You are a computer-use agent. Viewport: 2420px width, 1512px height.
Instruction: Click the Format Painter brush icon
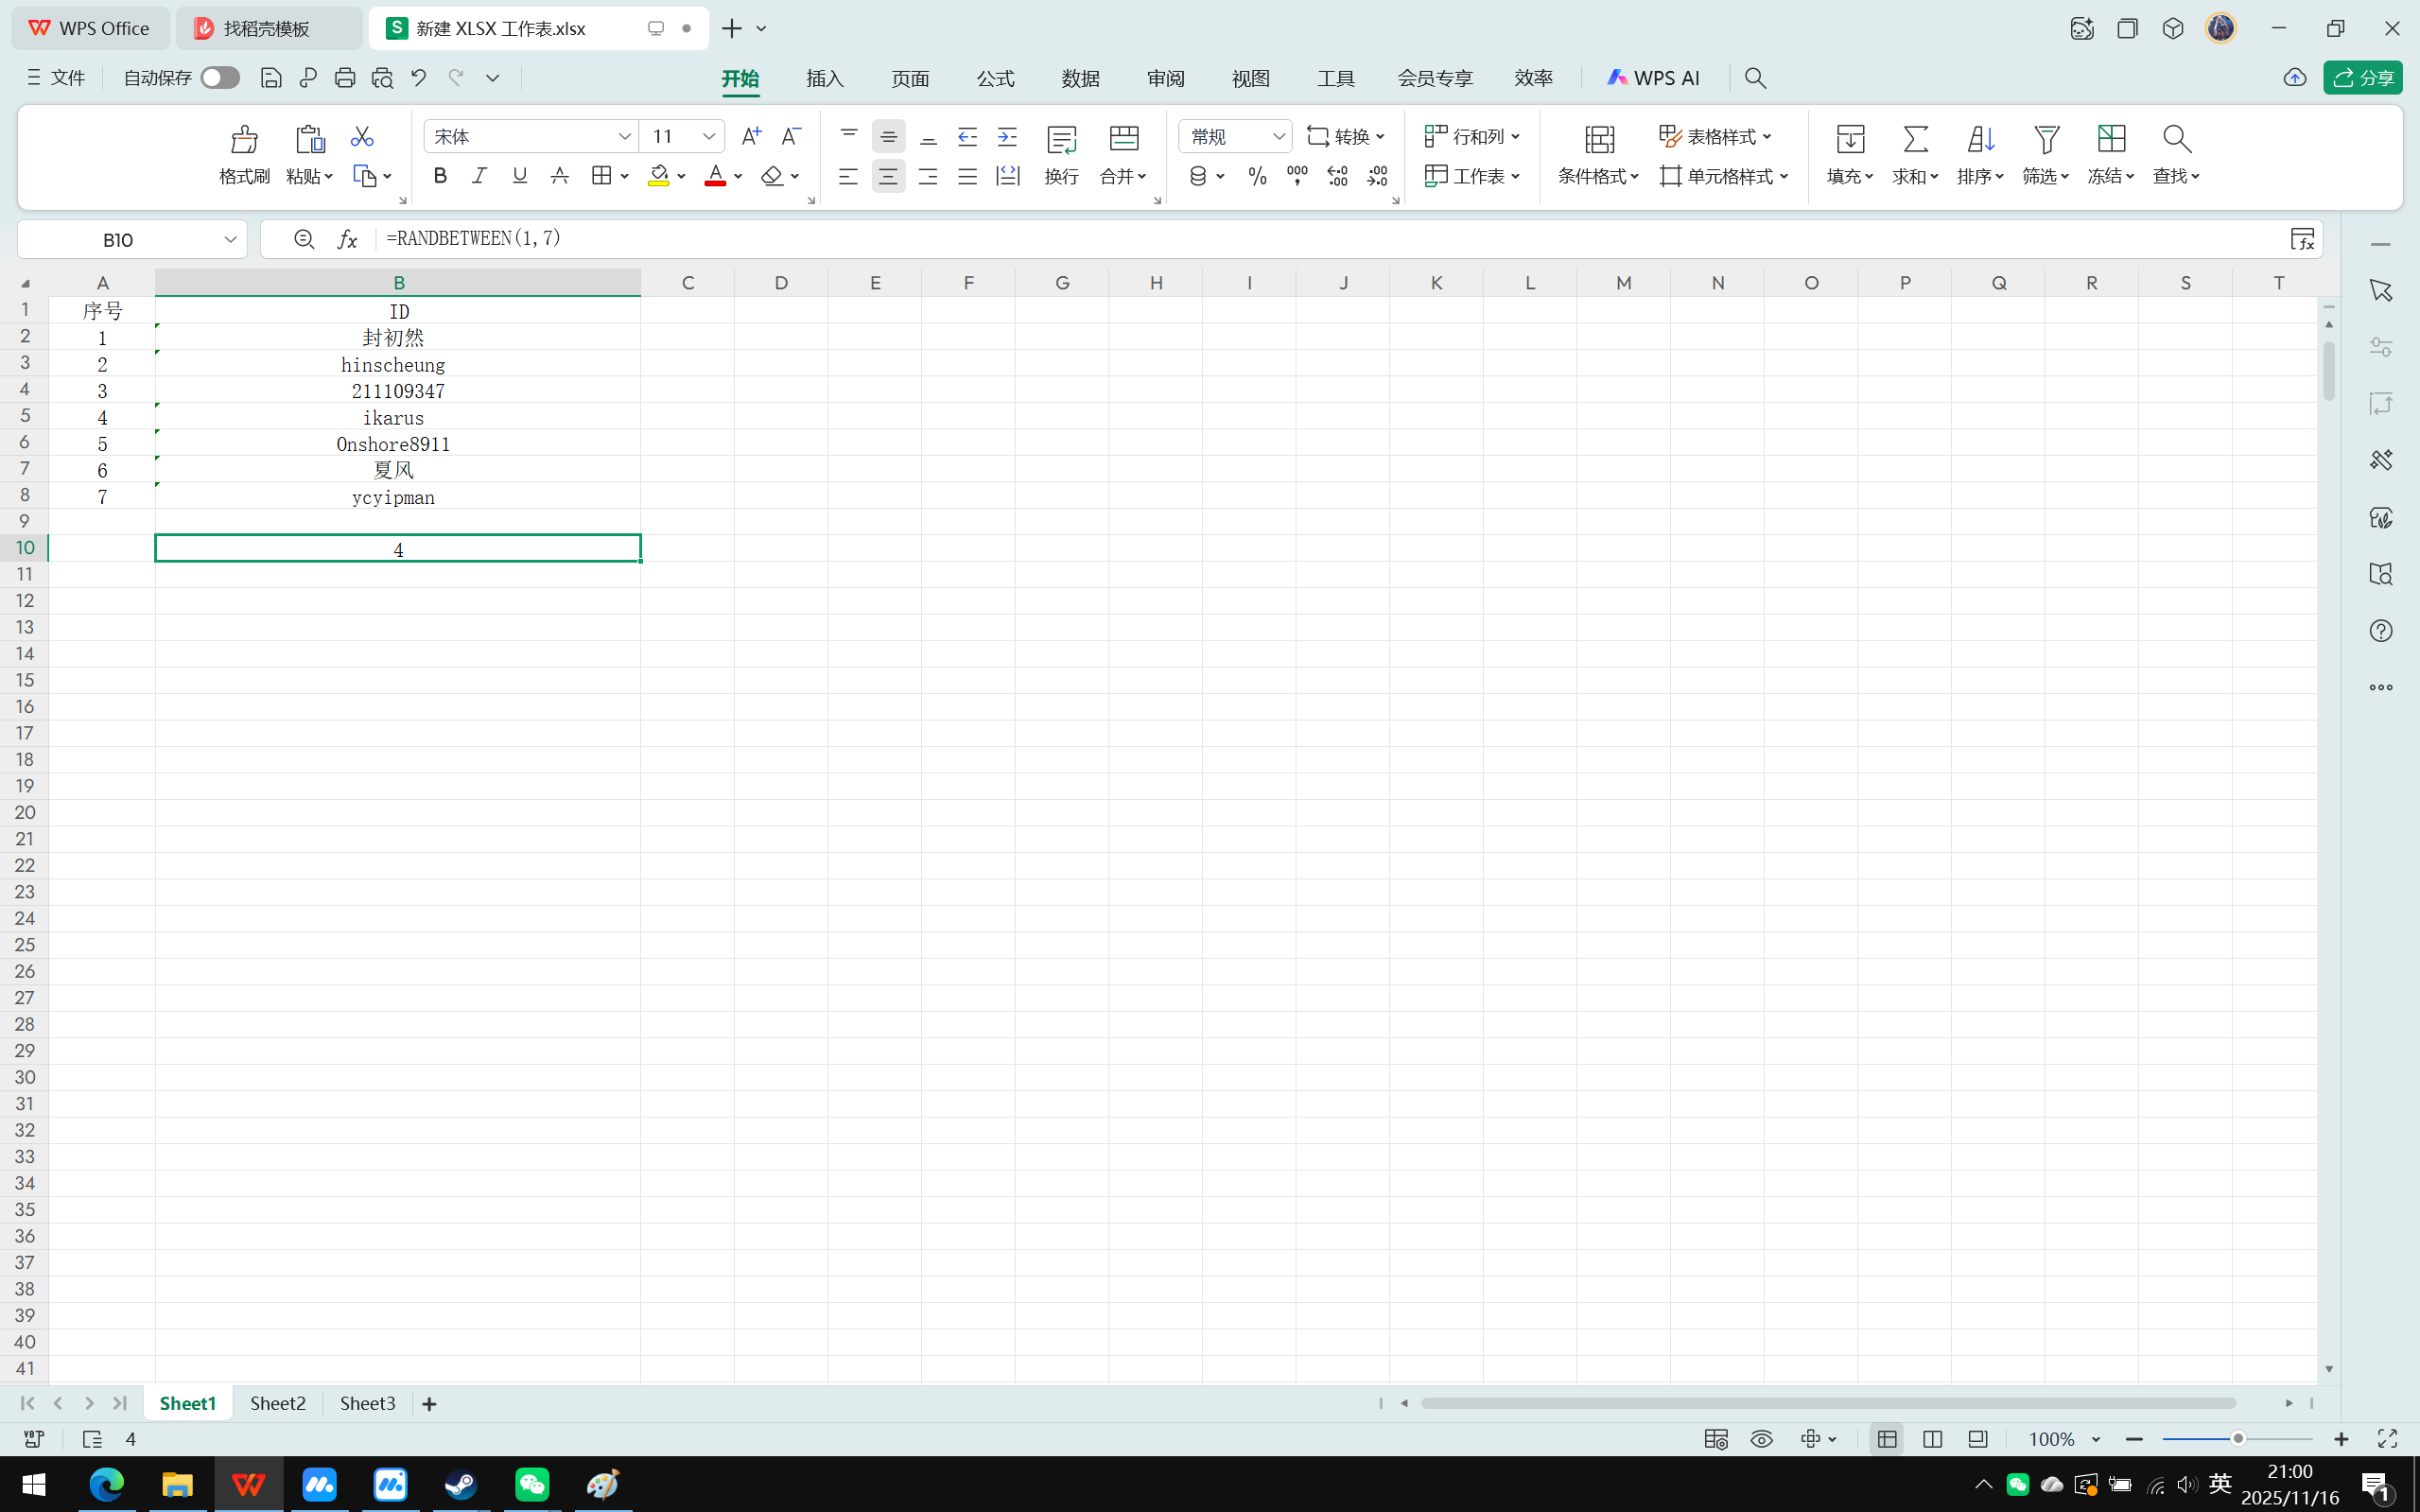[244, 139]
